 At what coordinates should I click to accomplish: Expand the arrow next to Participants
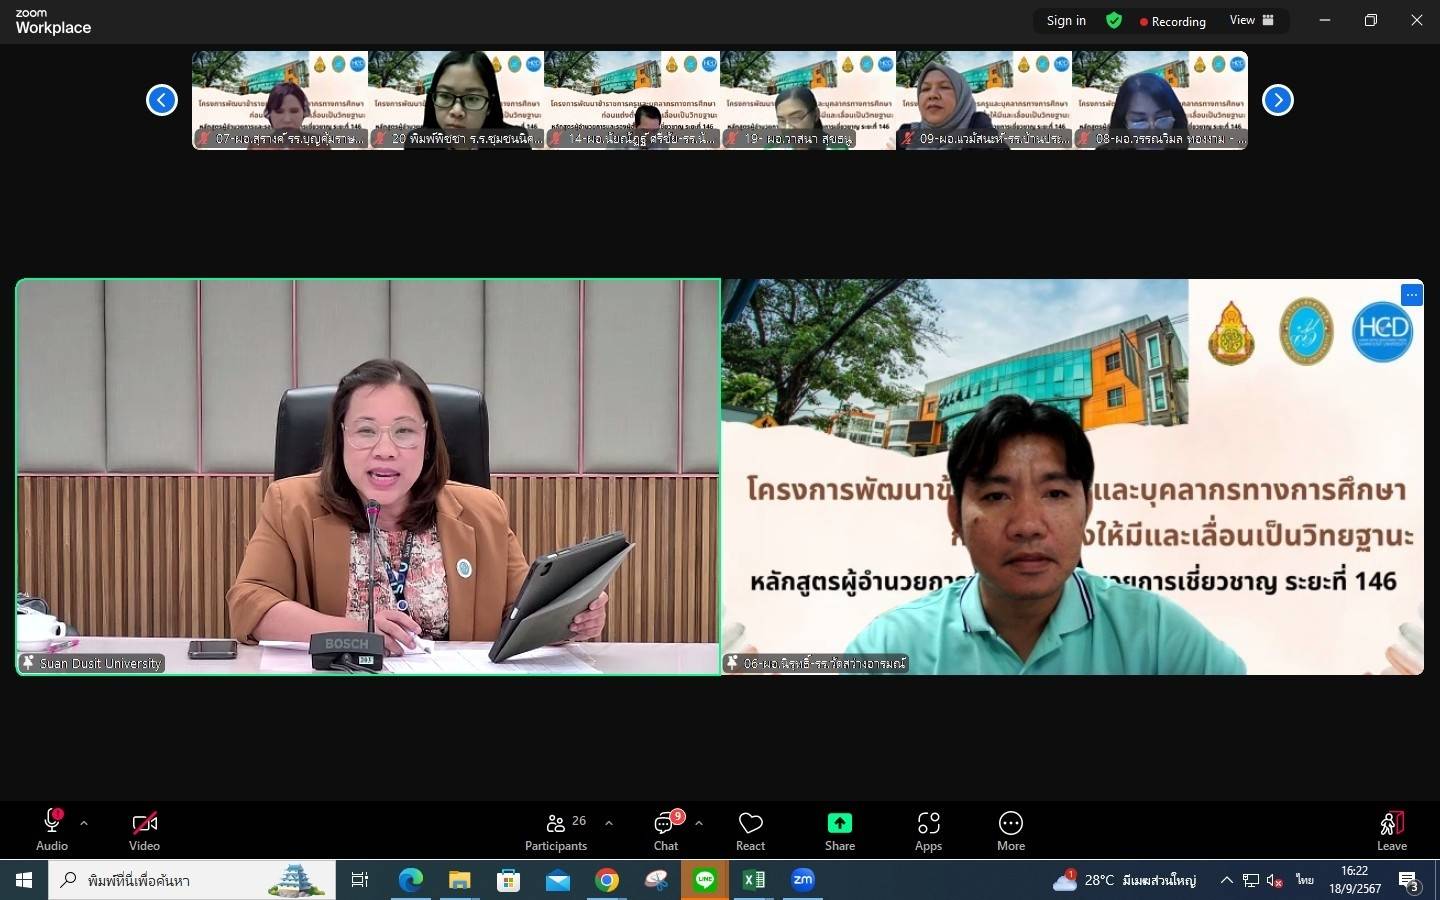click(609, 823)
